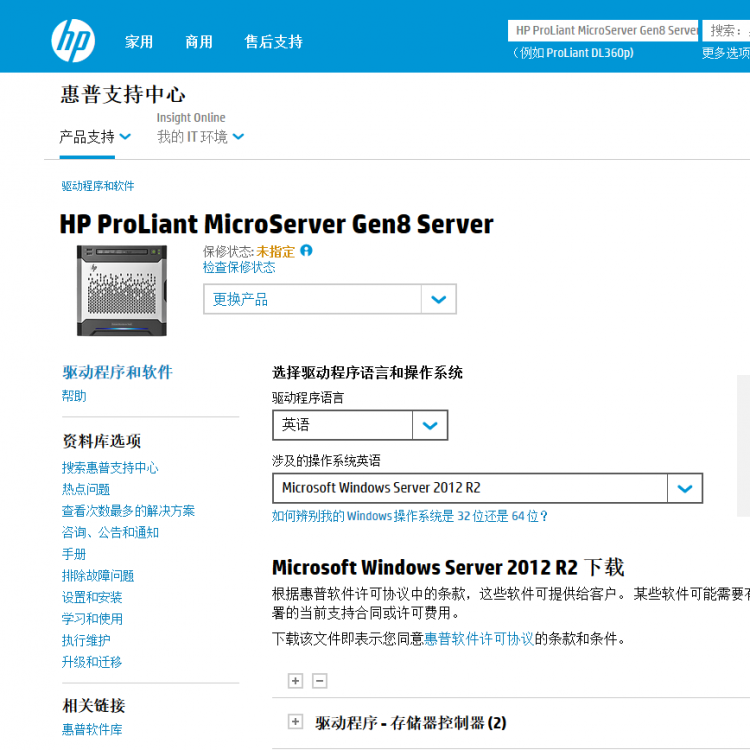Click the product search input field
This screenshot has width=750, height=750.
coord(603,31)
